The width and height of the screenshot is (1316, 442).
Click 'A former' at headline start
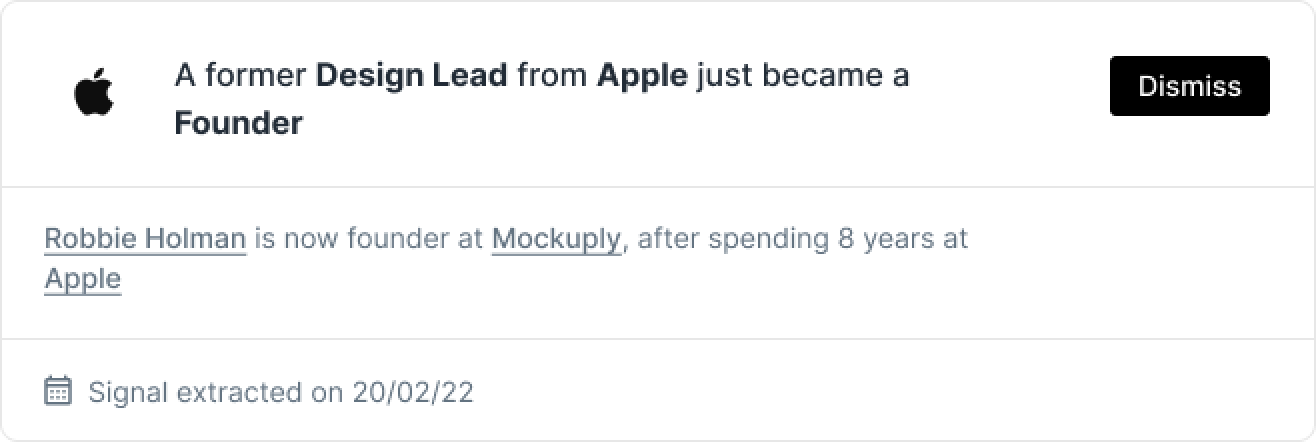point(241,75)
